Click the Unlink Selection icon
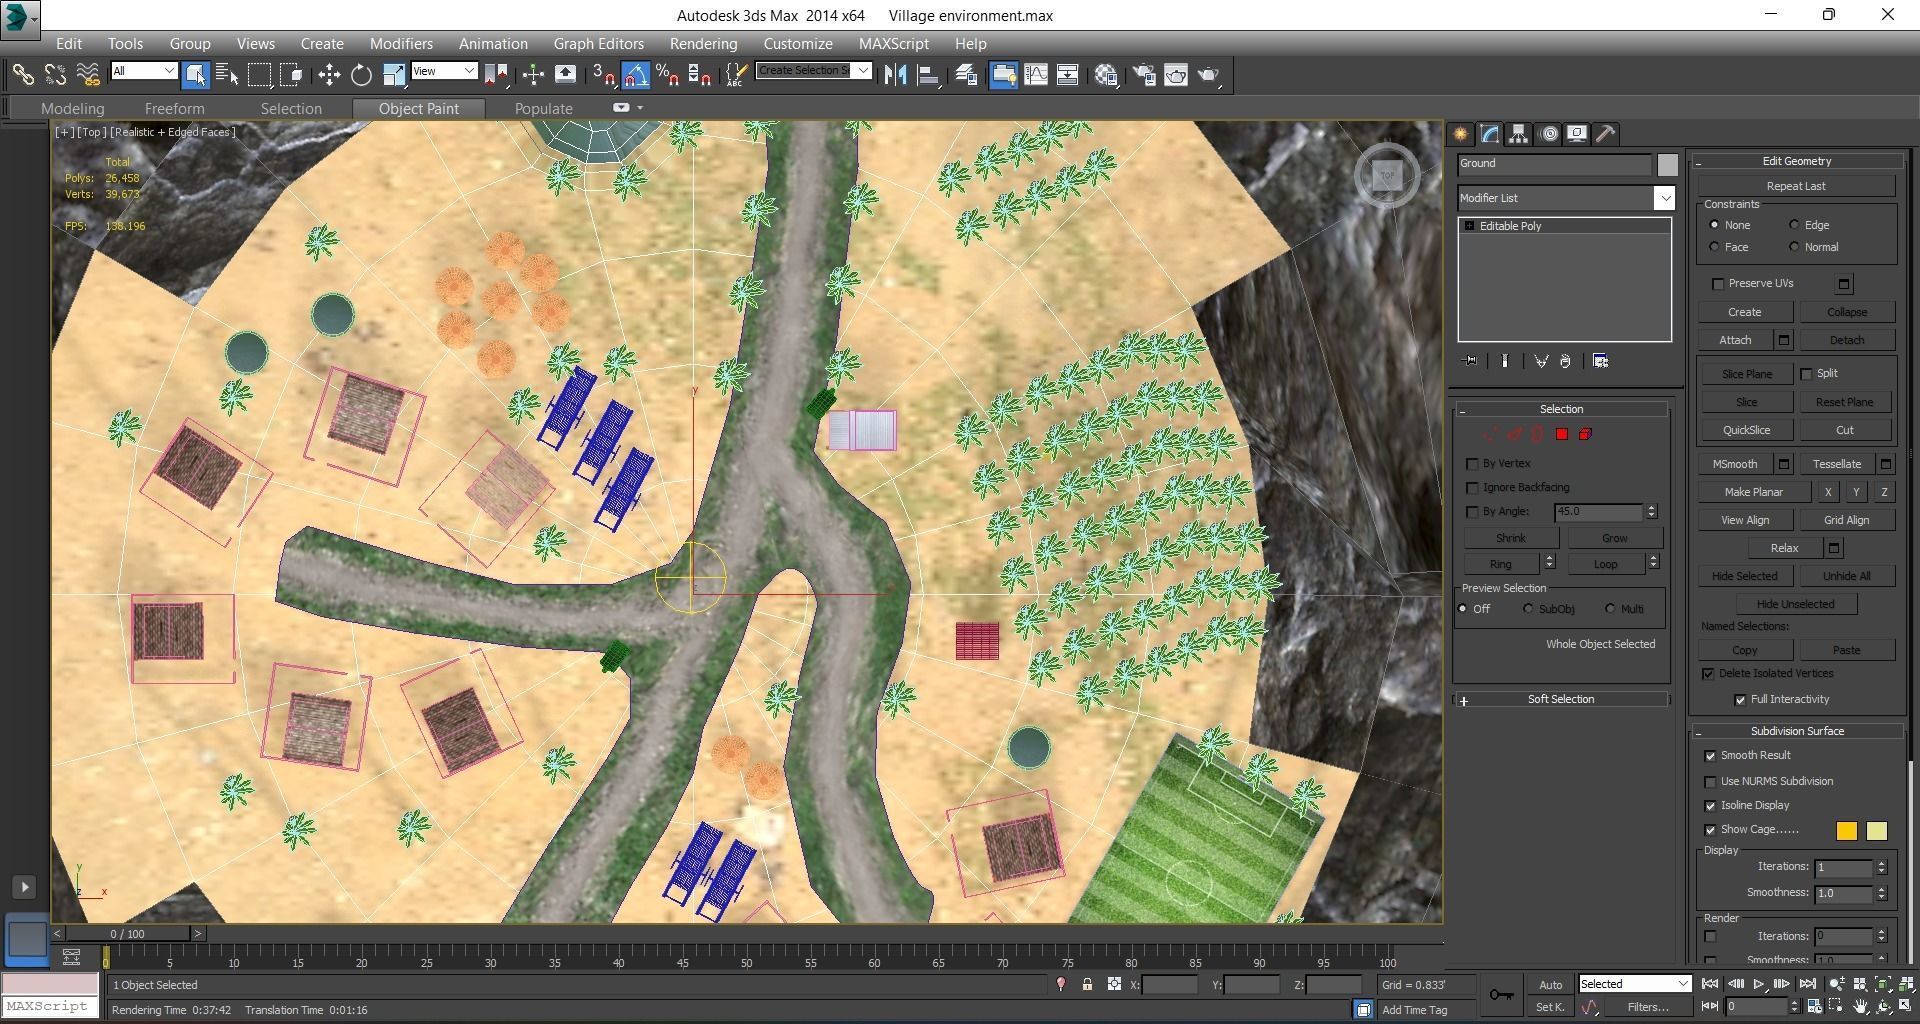The width and height of the screenshot is (1920, 1024). (55, 74)
